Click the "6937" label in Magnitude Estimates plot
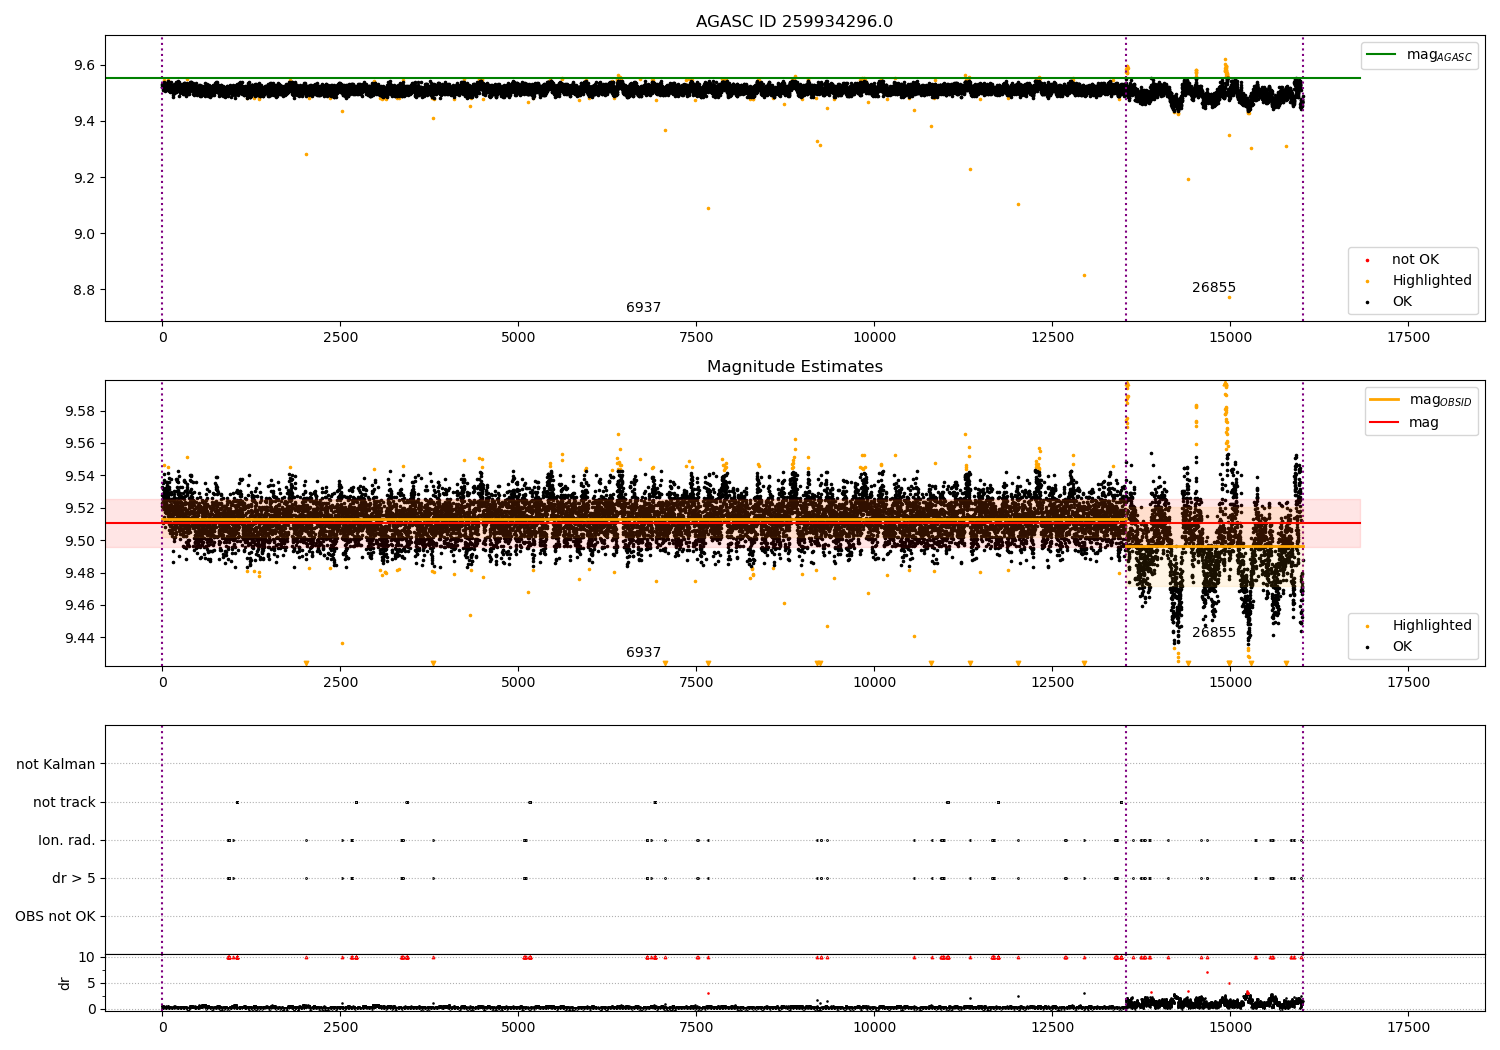Screen dimensions: 1500x1050 click(x=643, y=653)
